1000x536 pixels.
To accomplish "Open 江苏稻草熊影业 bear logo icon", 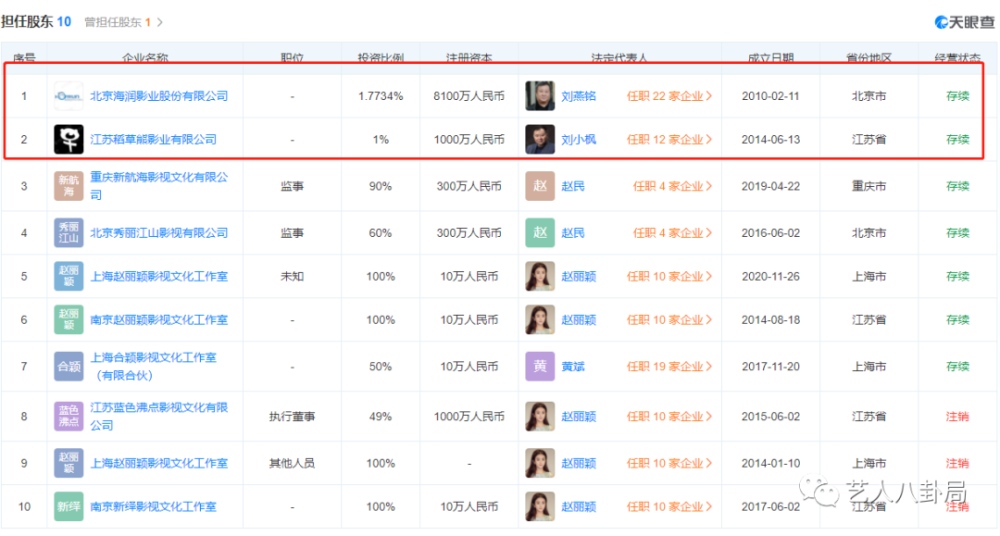I will (68, 139).
